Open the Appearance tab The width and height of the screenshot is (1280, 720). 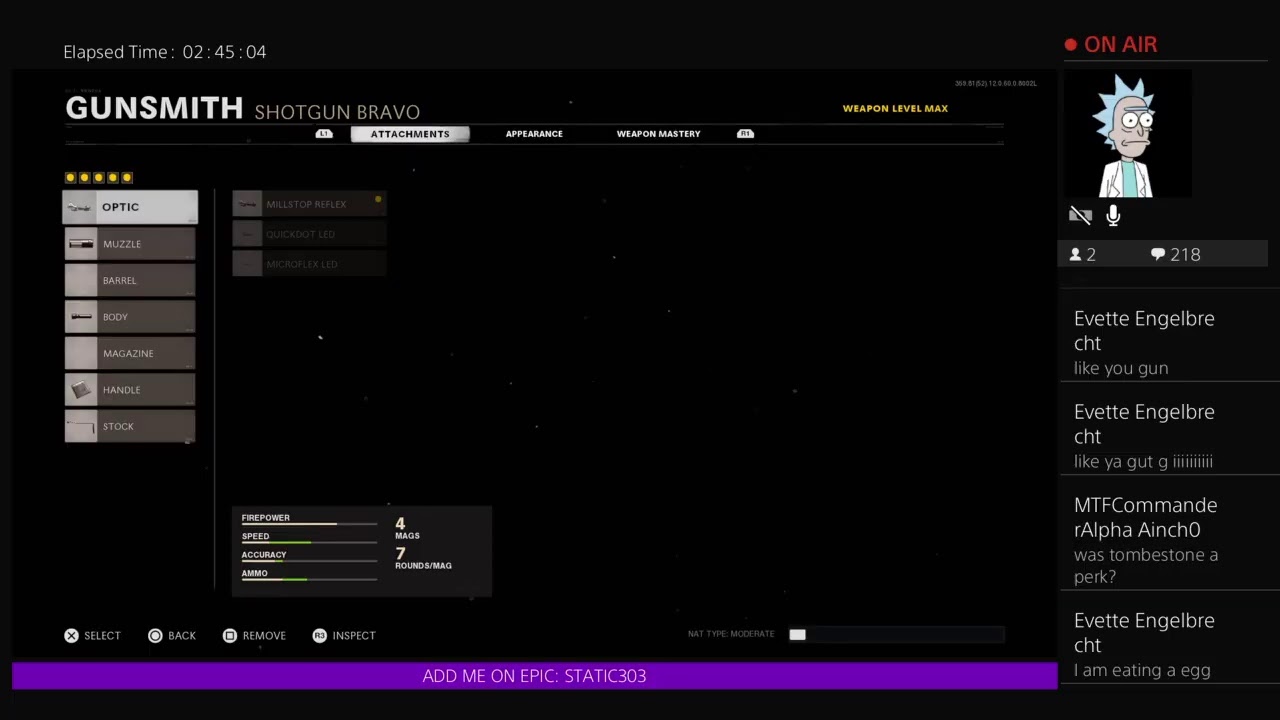pyautogui.click(x=534, y=134)
